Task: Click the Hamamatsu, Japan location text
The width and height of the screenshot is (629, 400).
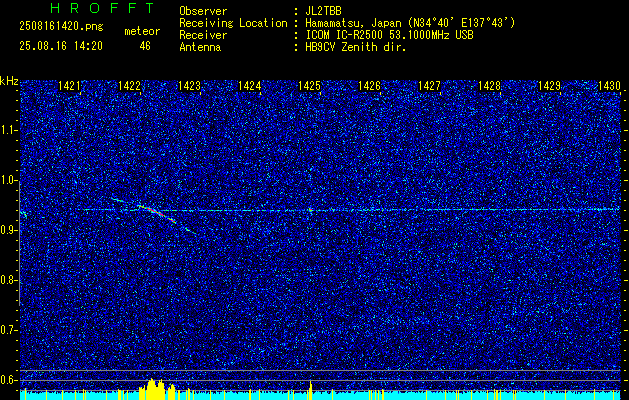Action: pyautogui.click(x=410, y=23)
